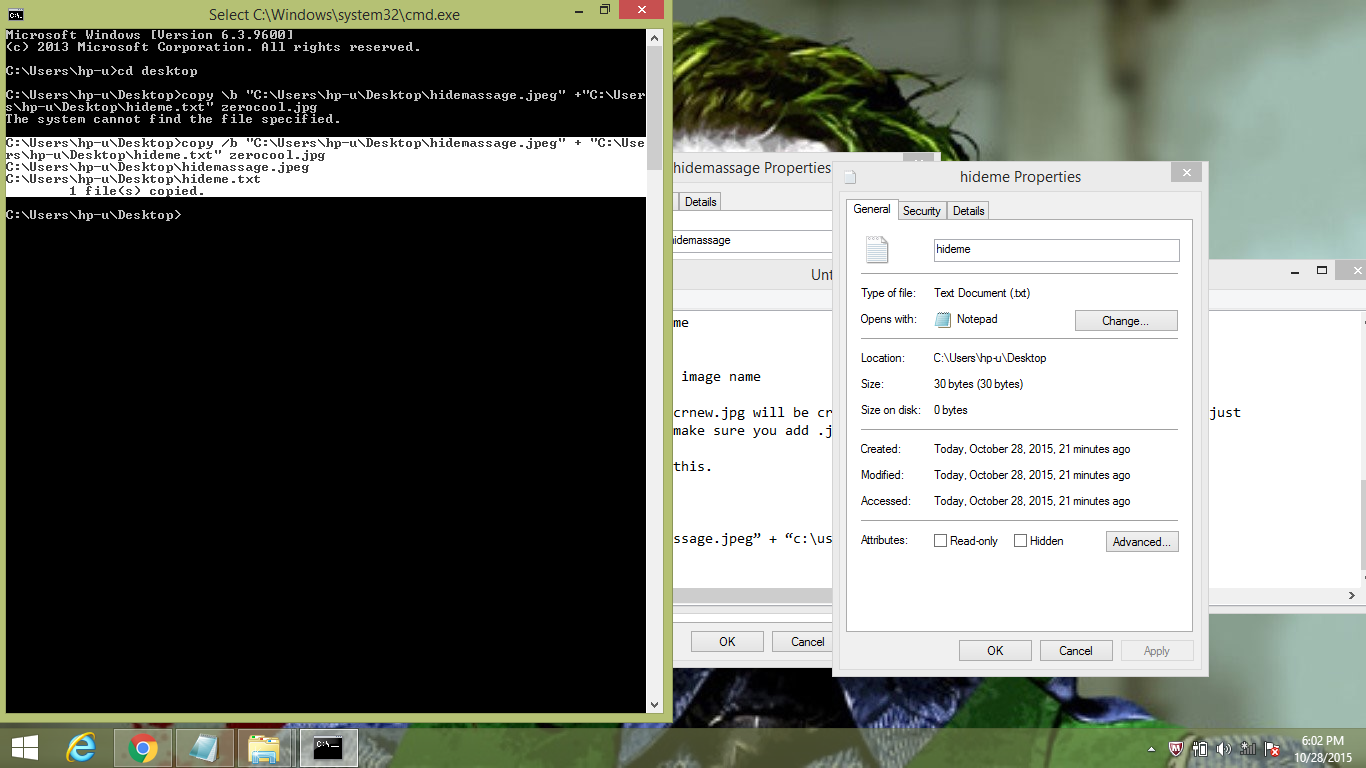The height and width of the screenshot is (768, 1366).
Task: Open the volume speaker tray icon
Action: (x=1224, y=748)
